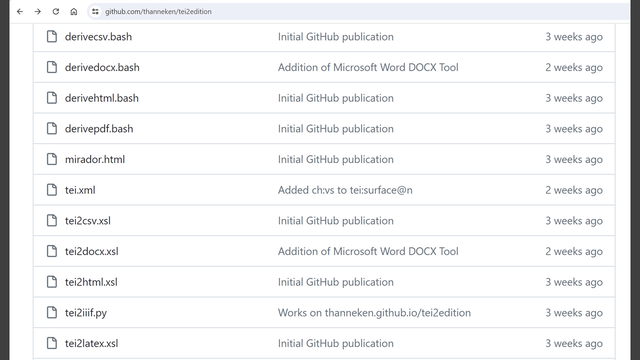The image size is (640, 360).
Task: Go back with the browser back arrow
Action: coord(20,11)
